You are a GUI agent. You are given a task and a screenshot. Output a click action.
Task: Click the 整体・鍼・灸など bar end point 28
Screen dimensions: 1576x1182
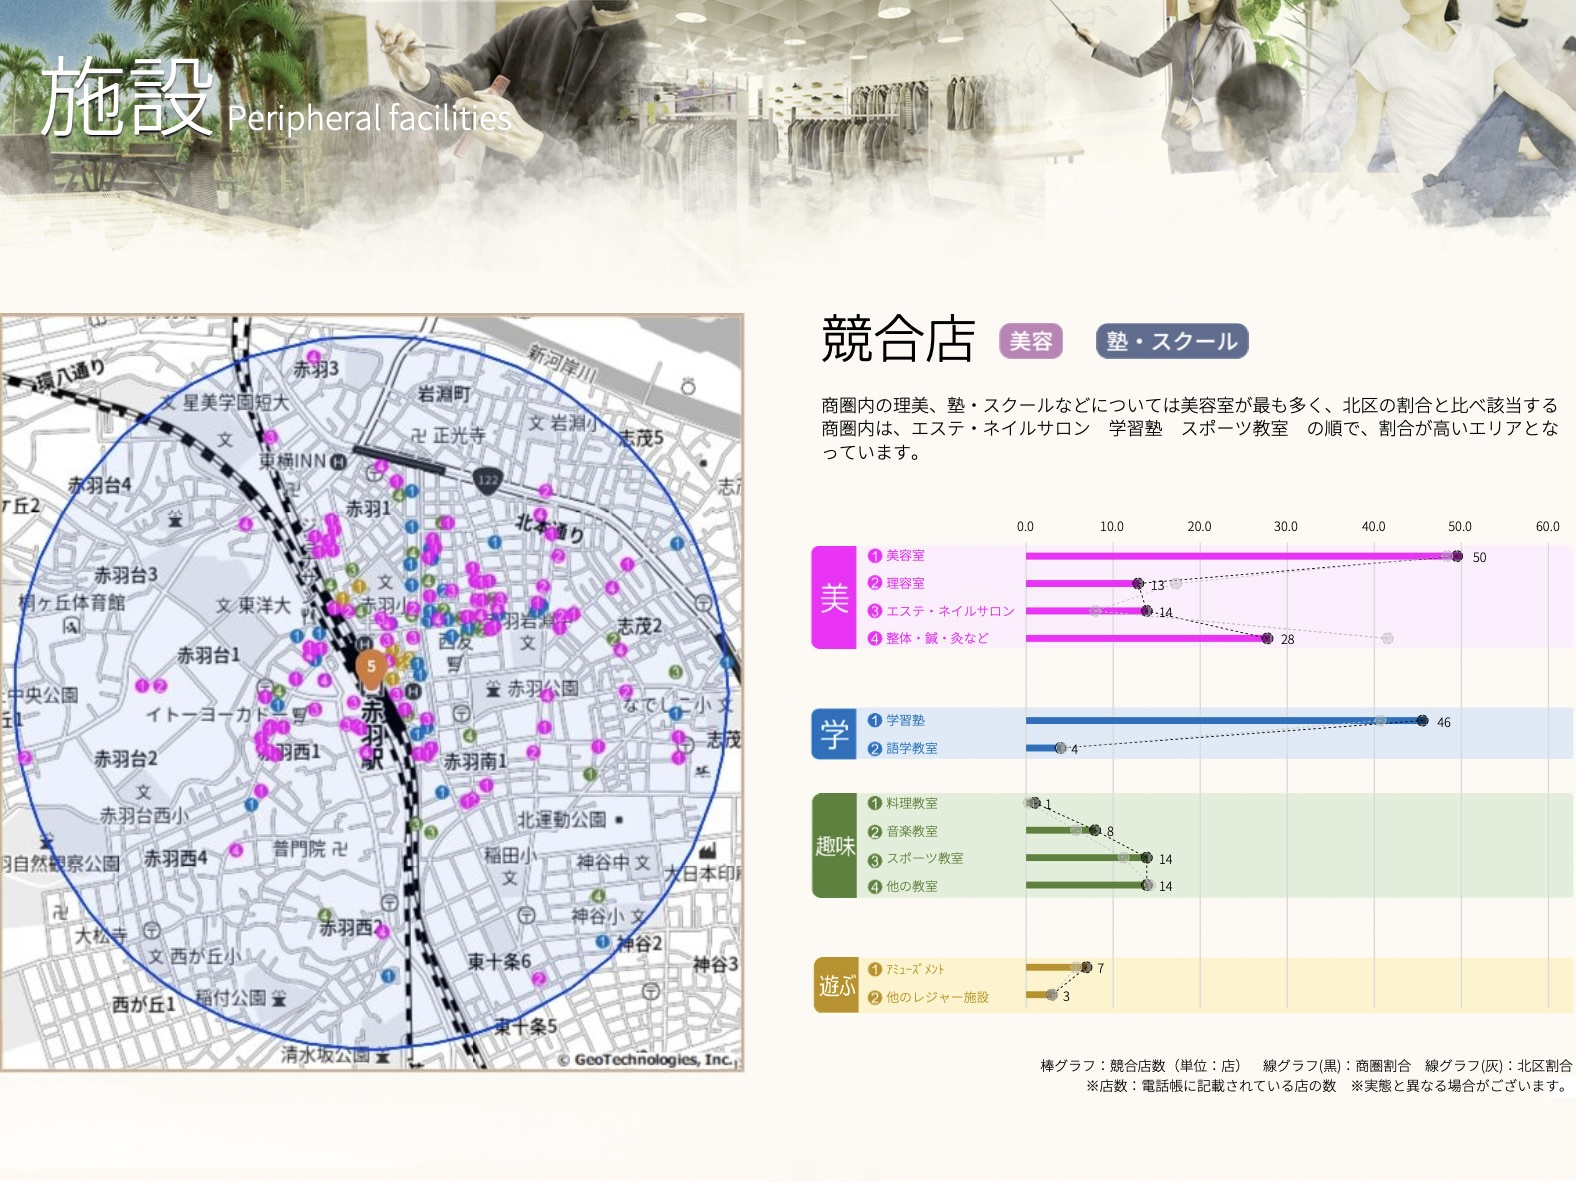(1267, 638)
